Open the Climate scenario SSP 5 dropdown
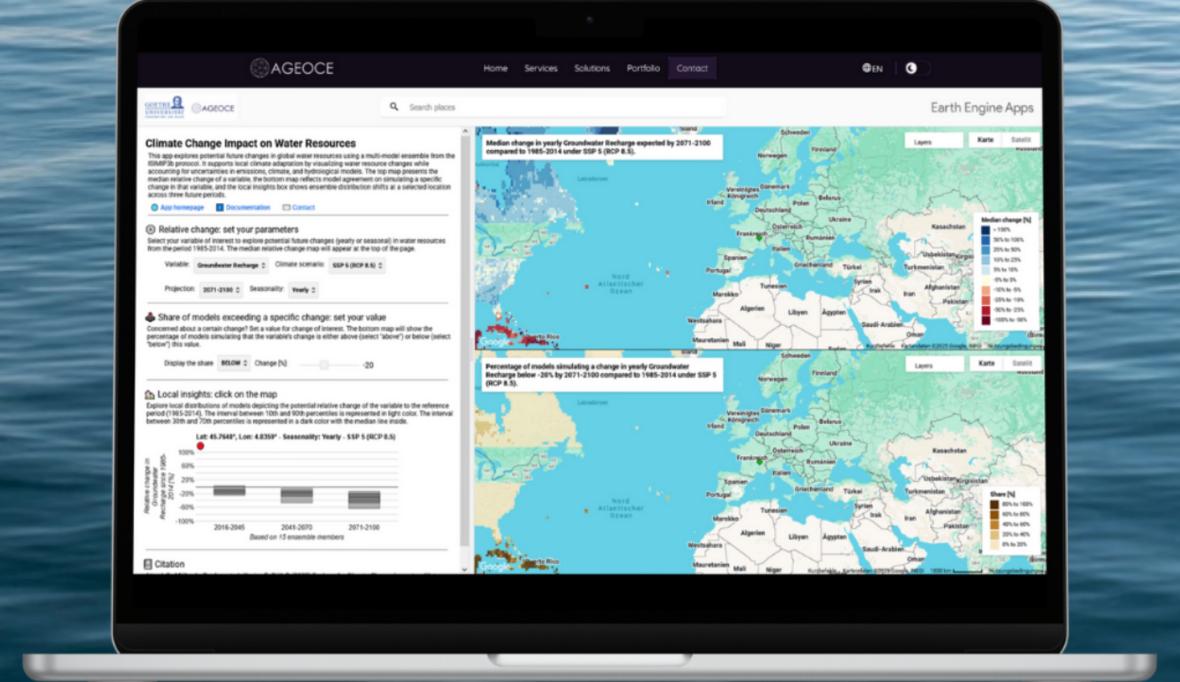The height and width of the screenshot is (682, 1180). (358, 266)
